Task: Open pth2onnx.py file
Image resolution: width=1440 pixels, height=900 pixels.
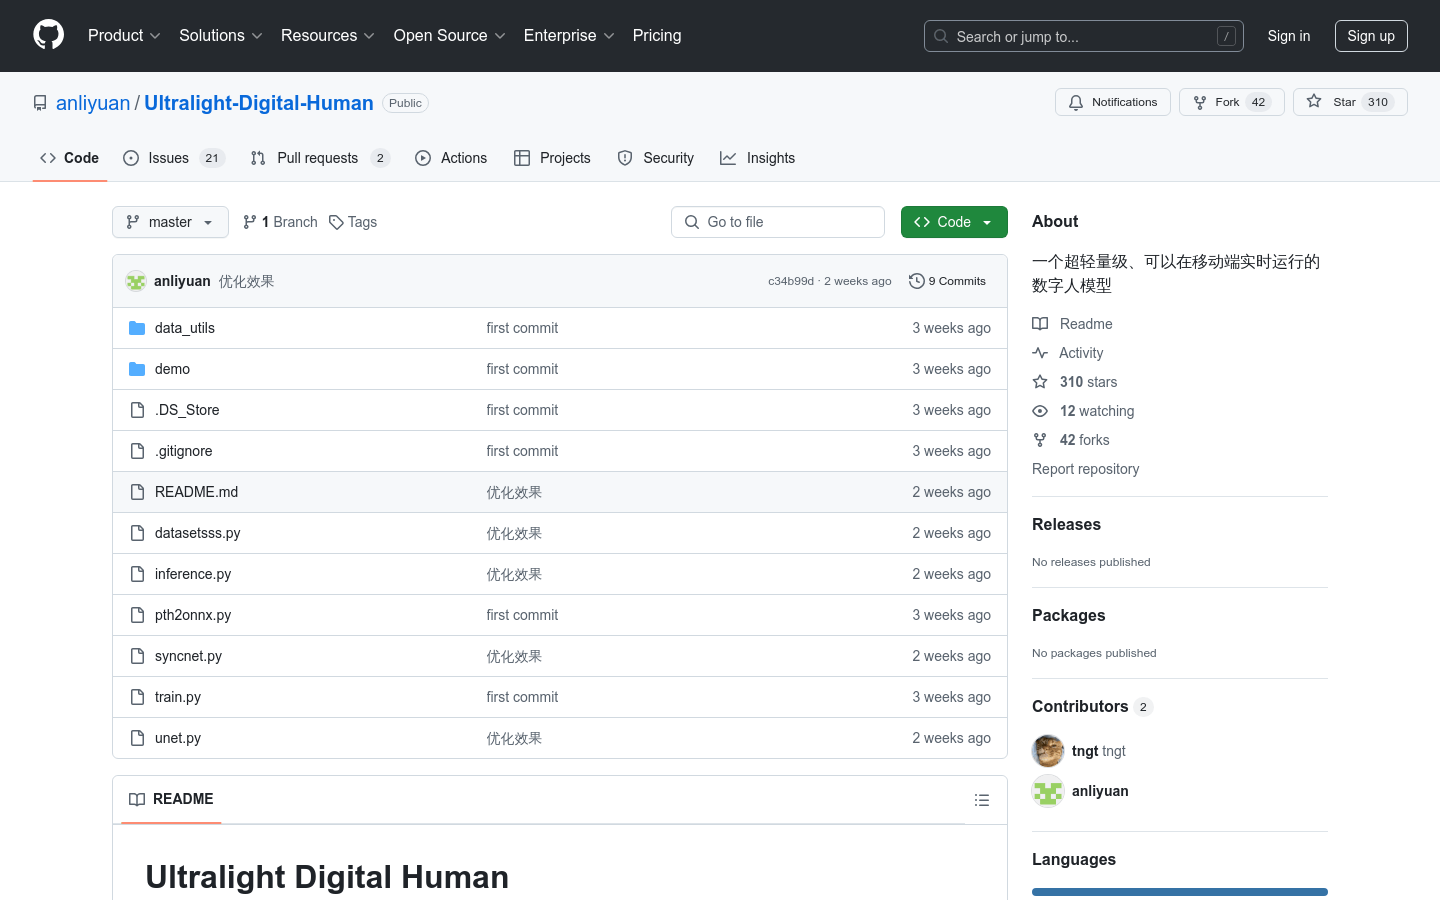Action: [x=193, y=615]
